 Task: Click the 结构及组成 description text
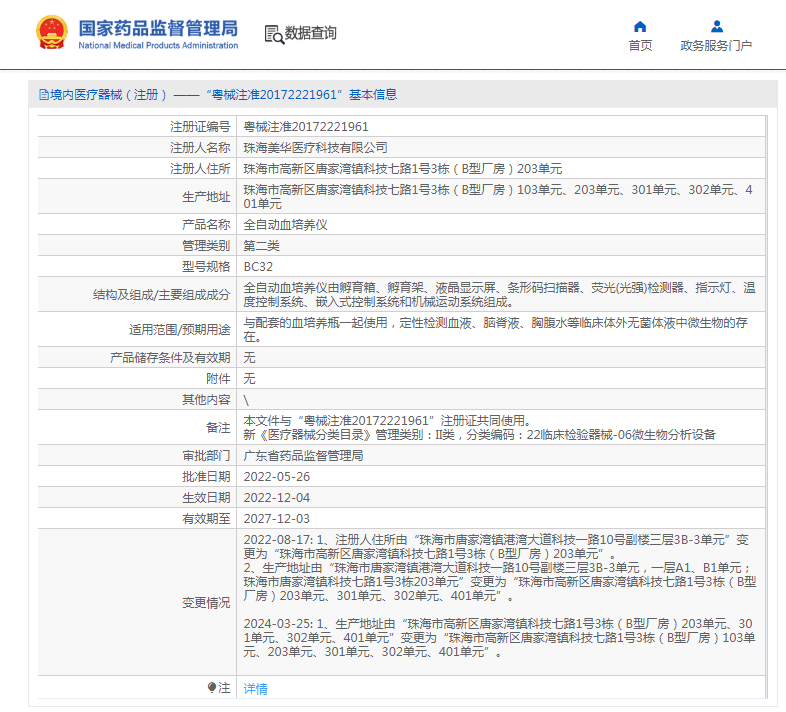point(499,294)
